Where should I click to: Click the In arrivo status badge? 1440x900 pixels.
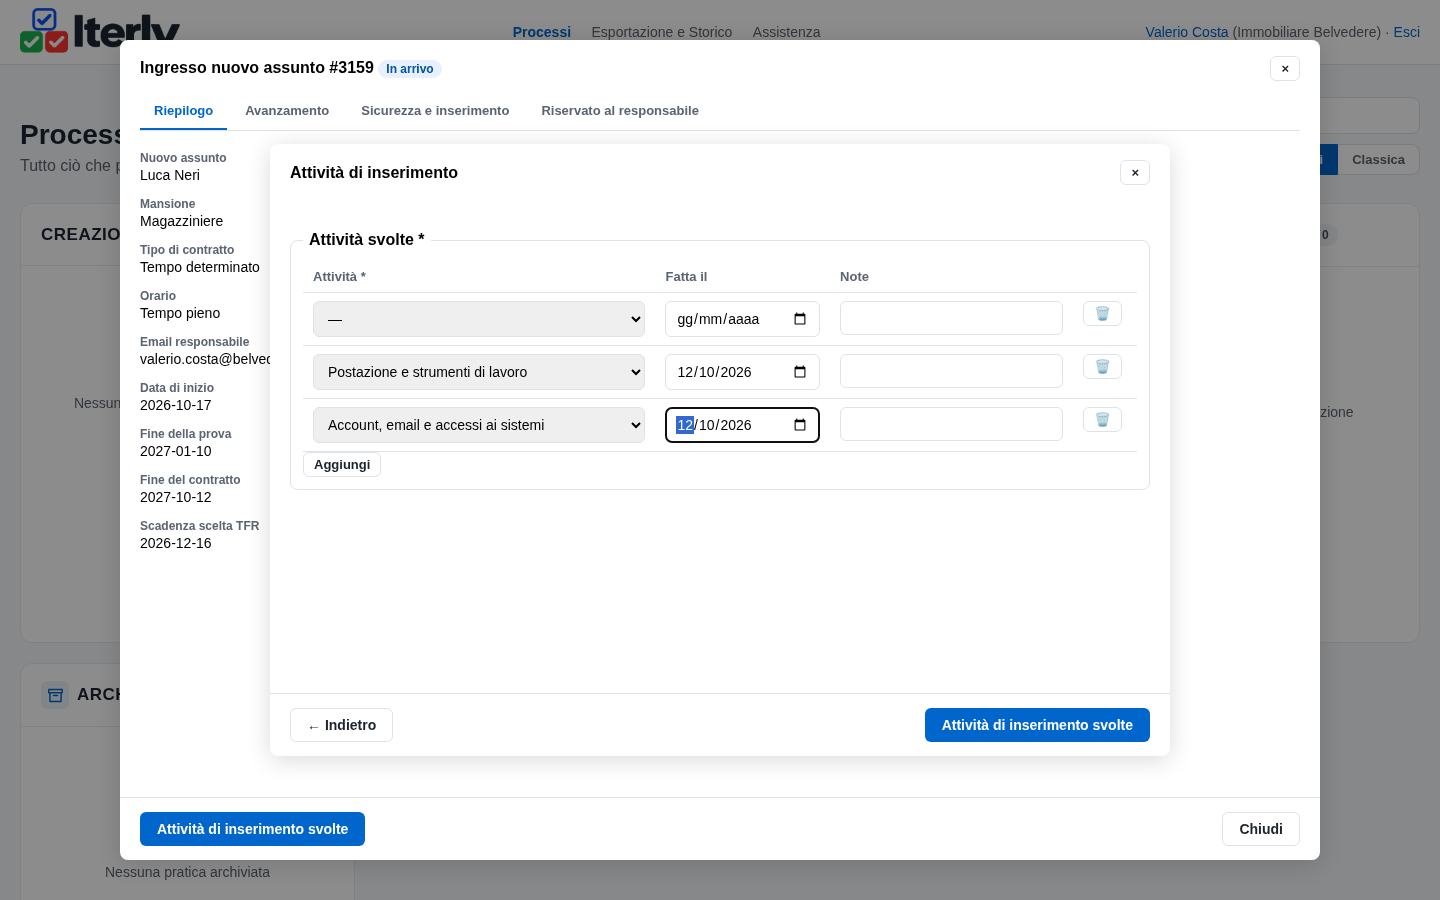410,69
